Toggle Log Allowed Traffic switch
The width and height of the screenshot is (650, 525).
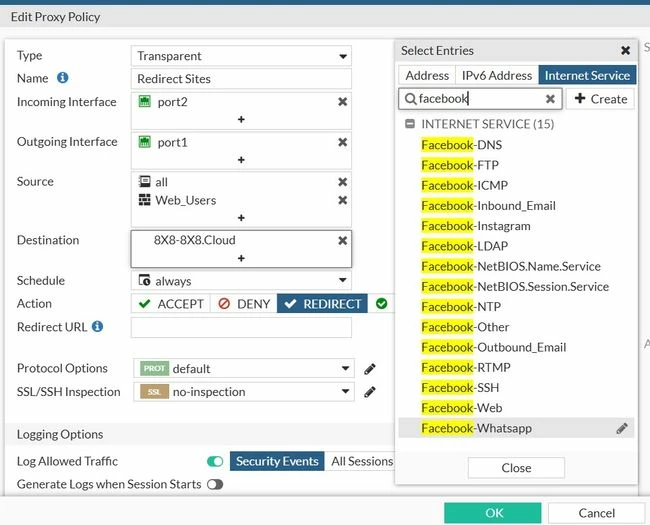click(215, 461)
